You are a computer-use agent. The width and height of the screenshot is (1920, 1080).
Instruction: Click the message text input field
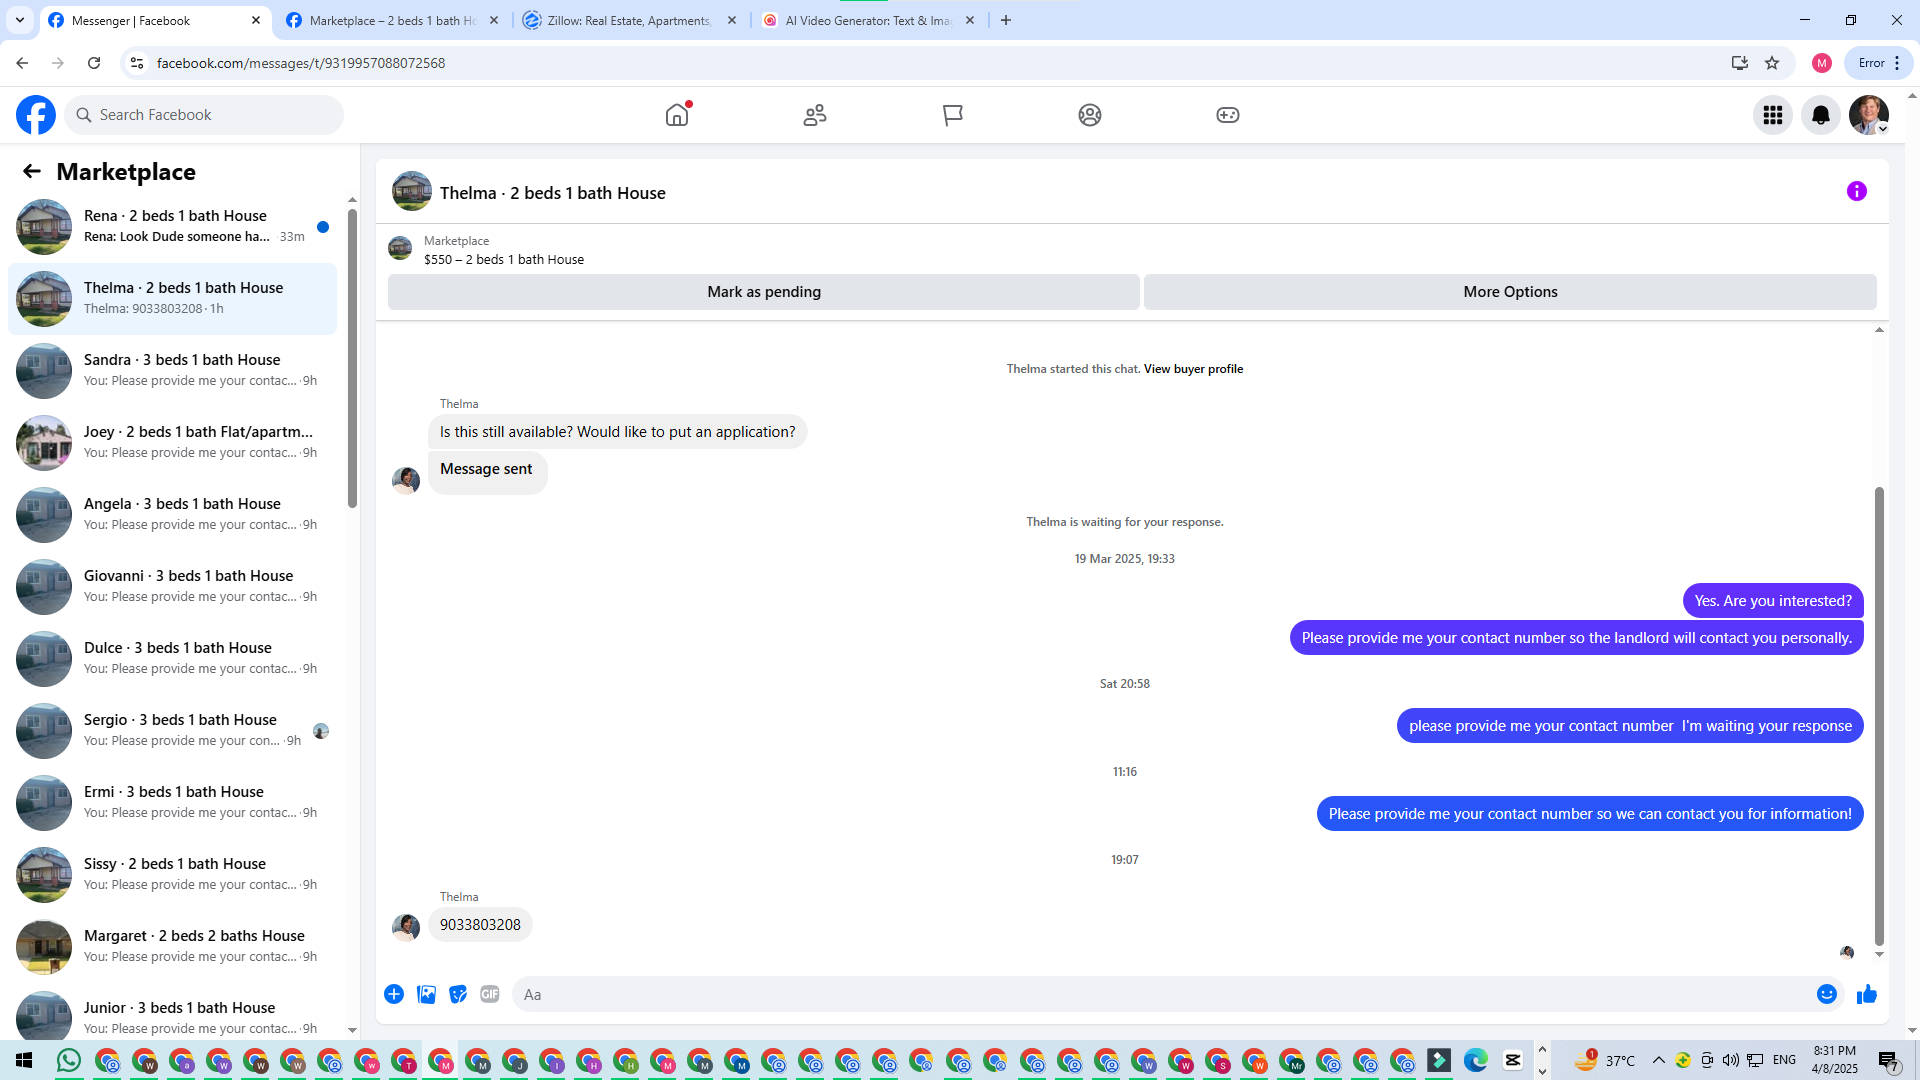point(1160,994)
